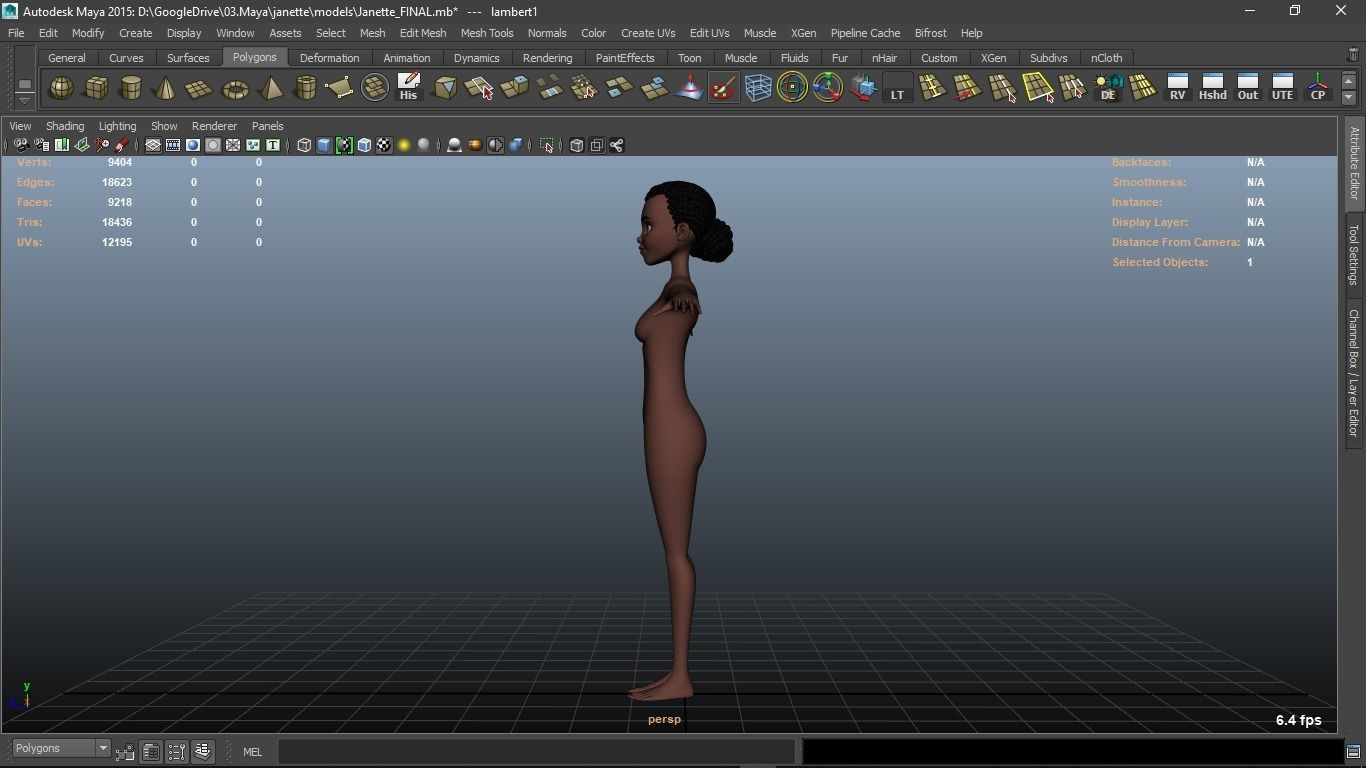
Task: Open the Renderer panel menu
Action: [214, 126]
